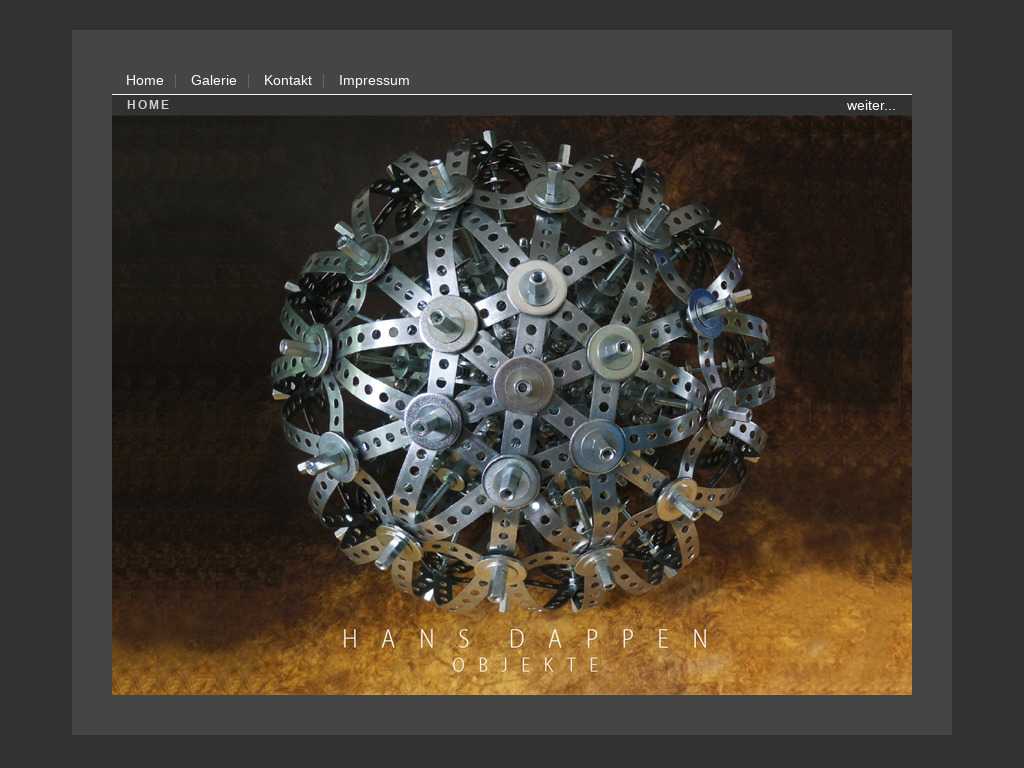This screenshot has width=1024, height=768.
Task: Click the metal sphere sculpture image
Action: coord(512,405)
